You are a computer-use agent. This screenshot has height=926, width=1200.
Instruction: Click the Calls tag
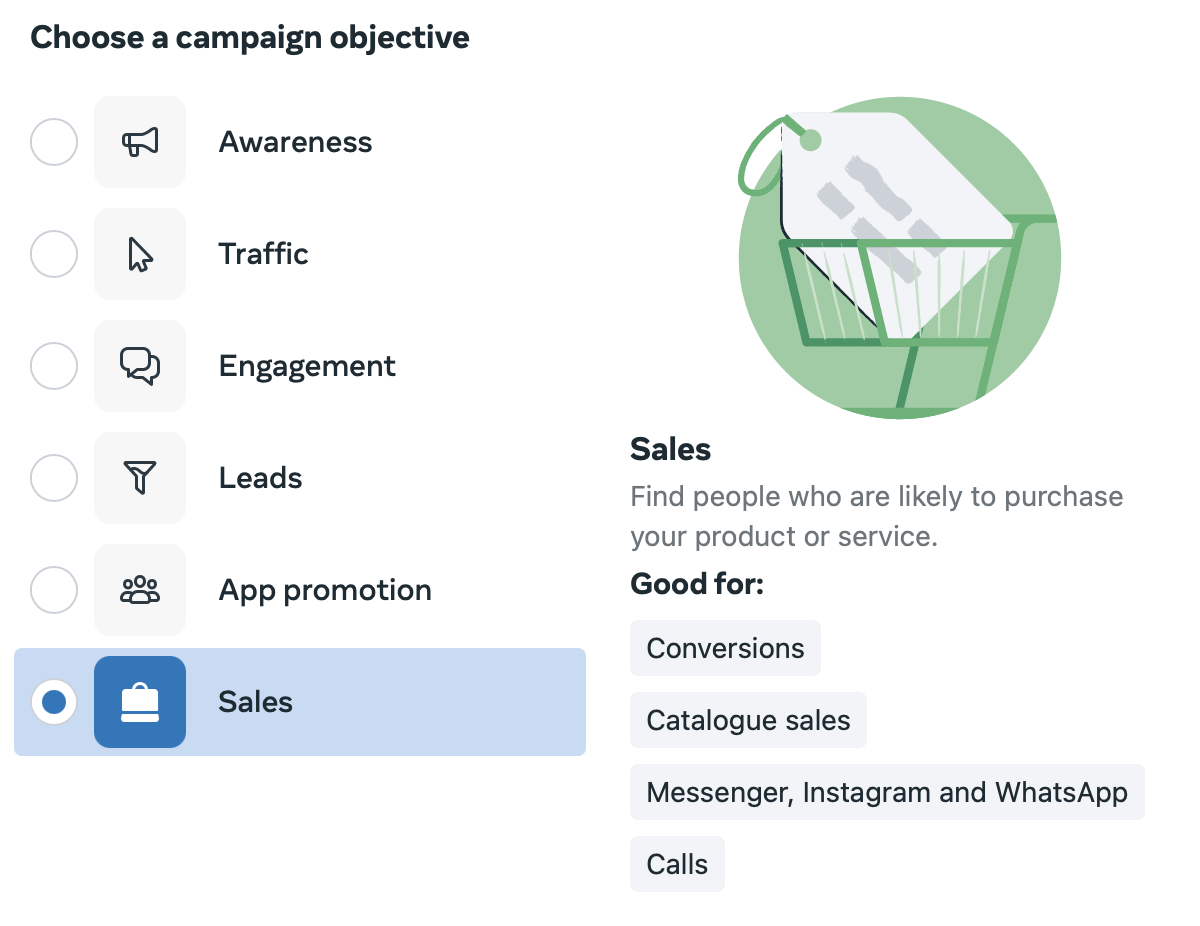pyautogui.click(x=677, y=864)
